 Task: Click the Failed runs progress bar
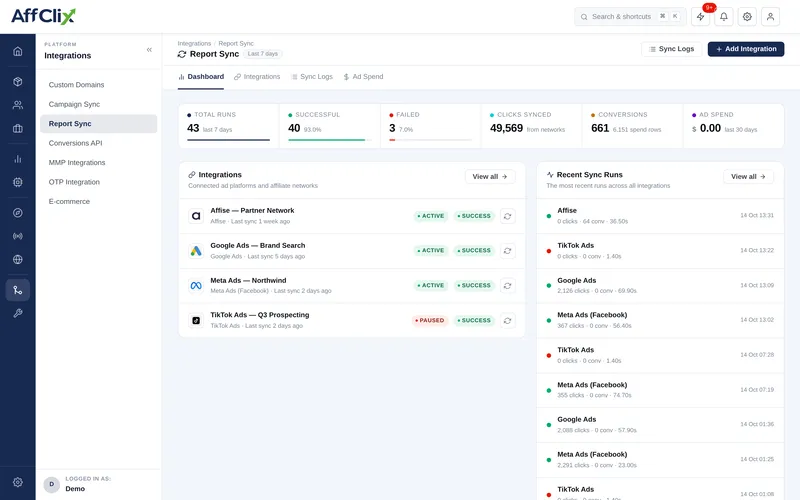point(431,140)
